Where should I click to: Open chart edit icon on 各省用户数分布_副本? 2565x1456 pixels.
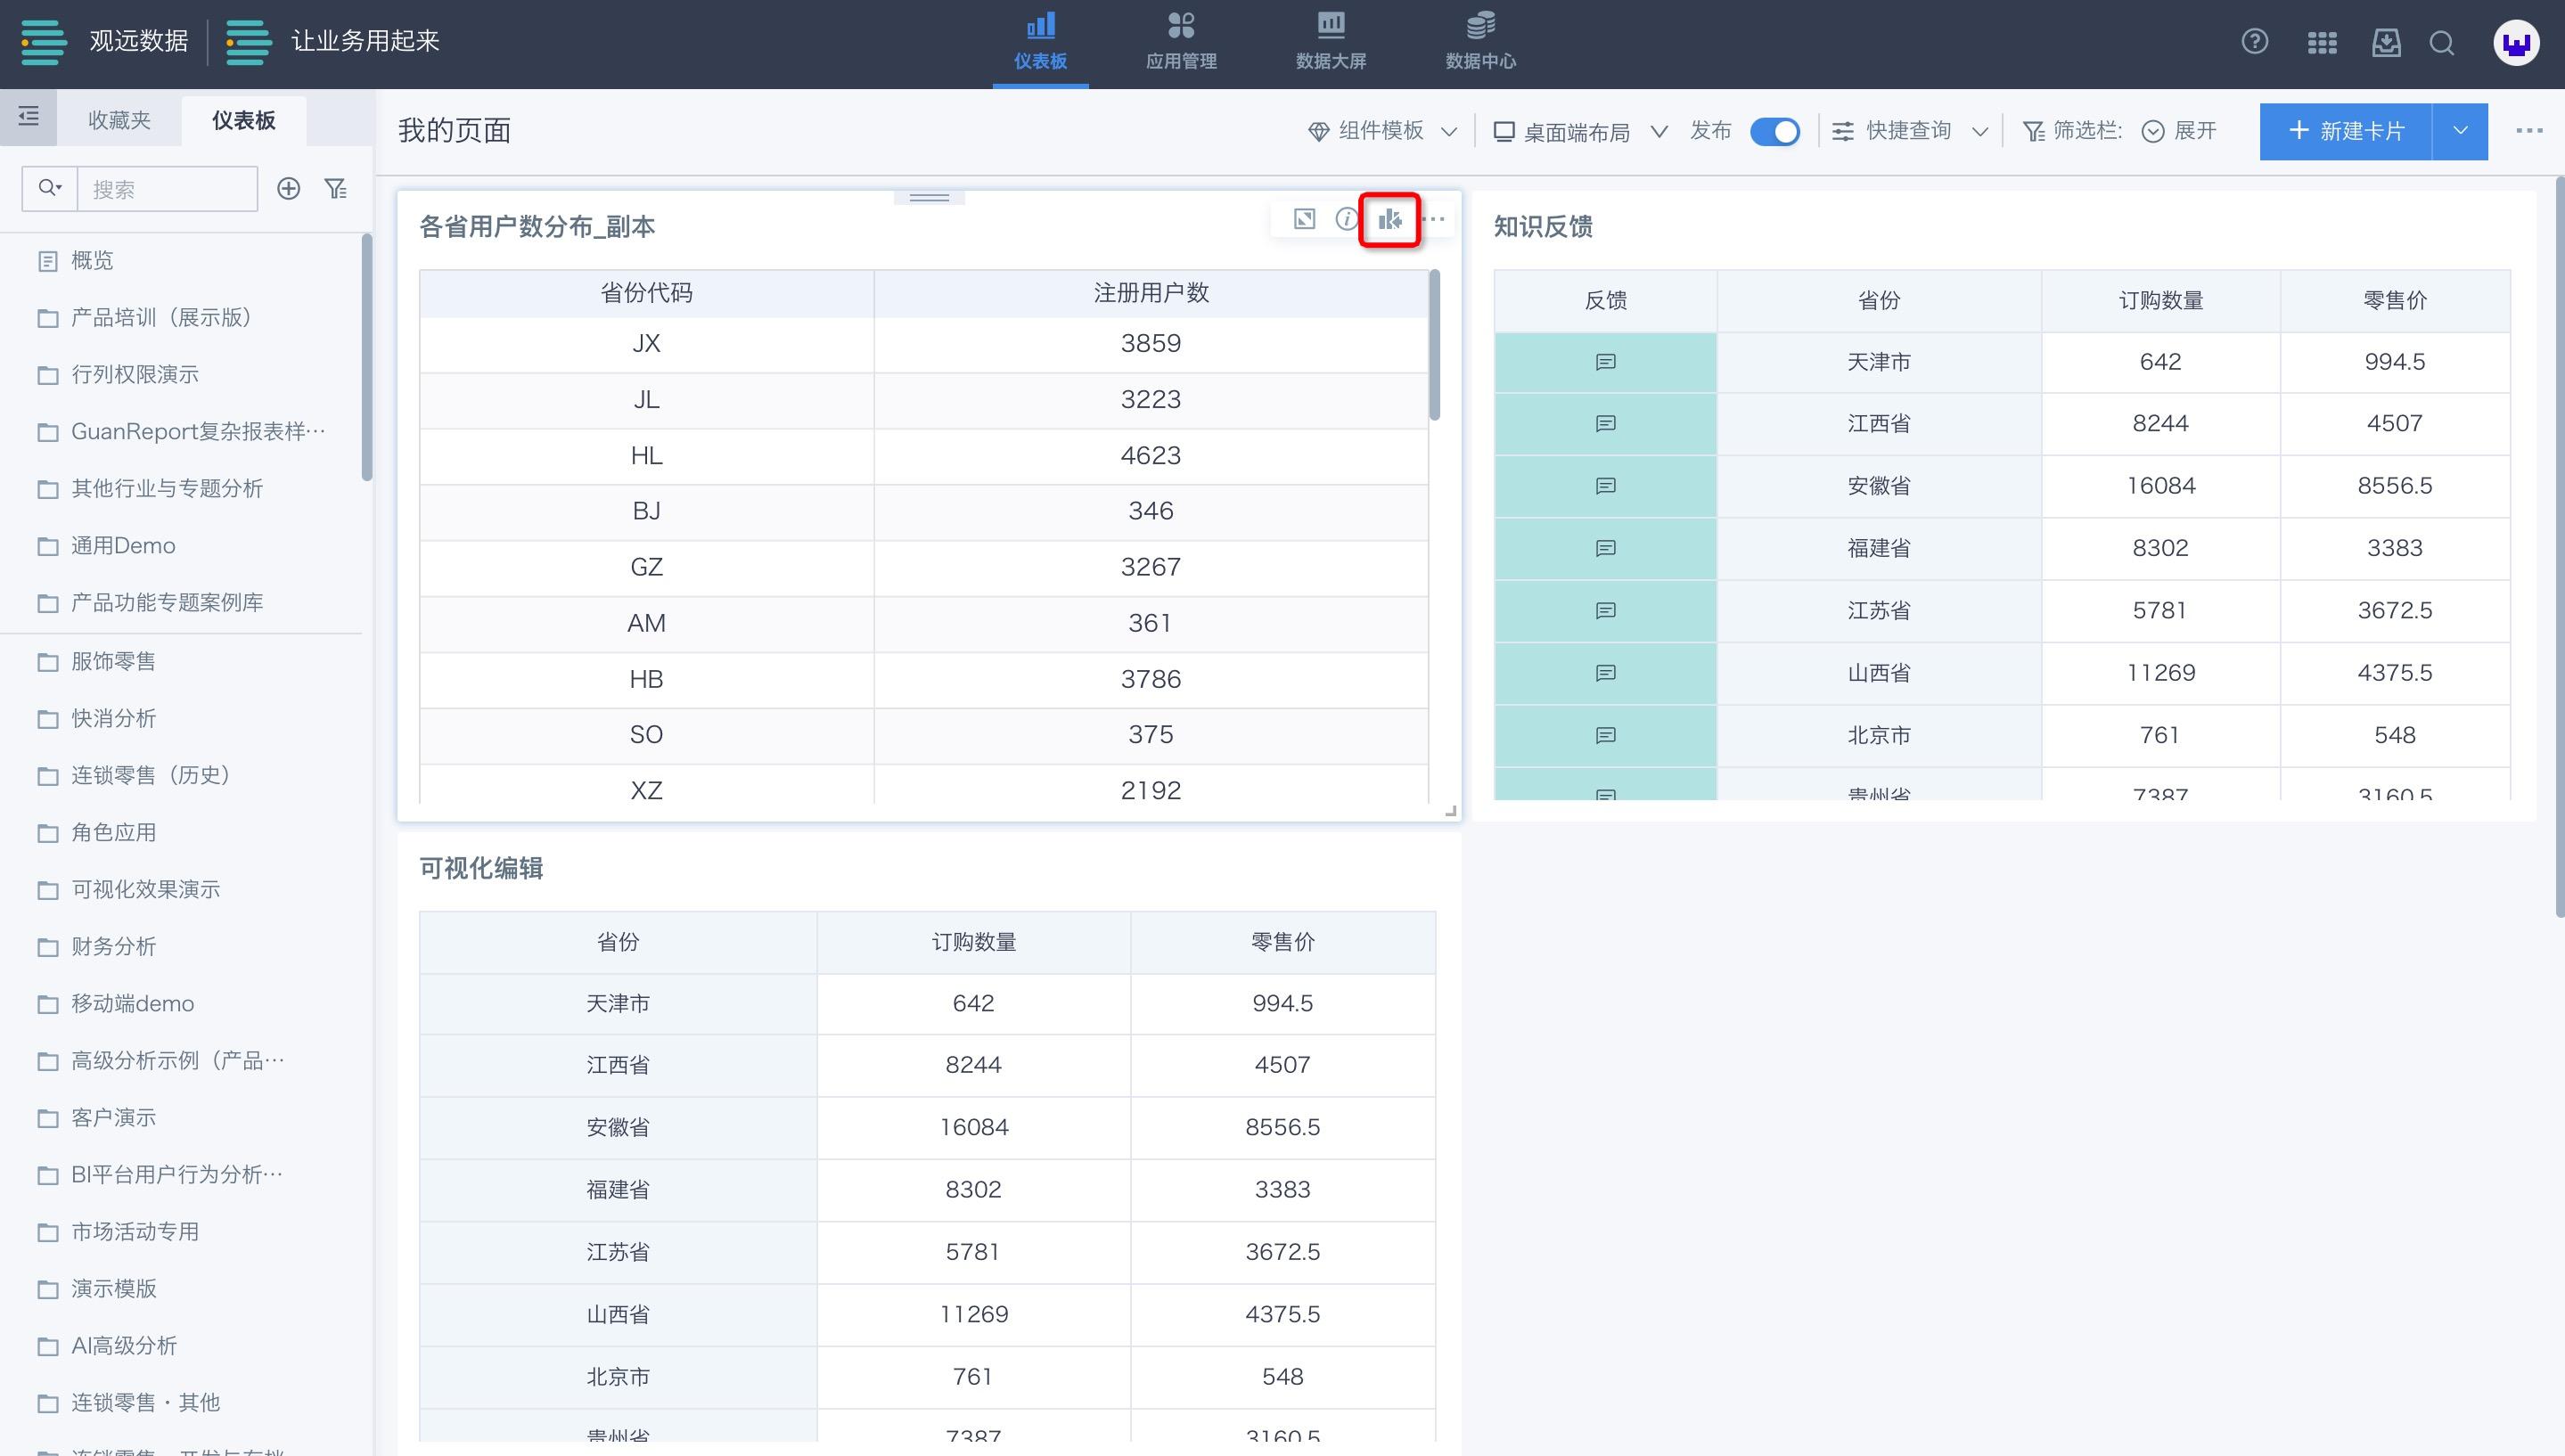(1390, 219)
